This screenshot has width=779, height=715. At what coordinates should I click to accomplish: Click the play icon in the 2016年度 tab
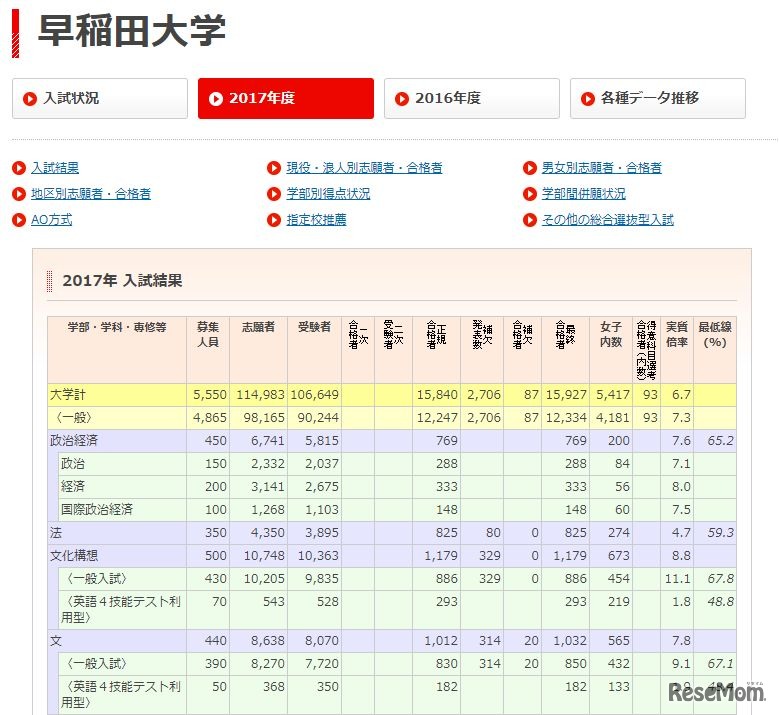(x=402, y=99)
